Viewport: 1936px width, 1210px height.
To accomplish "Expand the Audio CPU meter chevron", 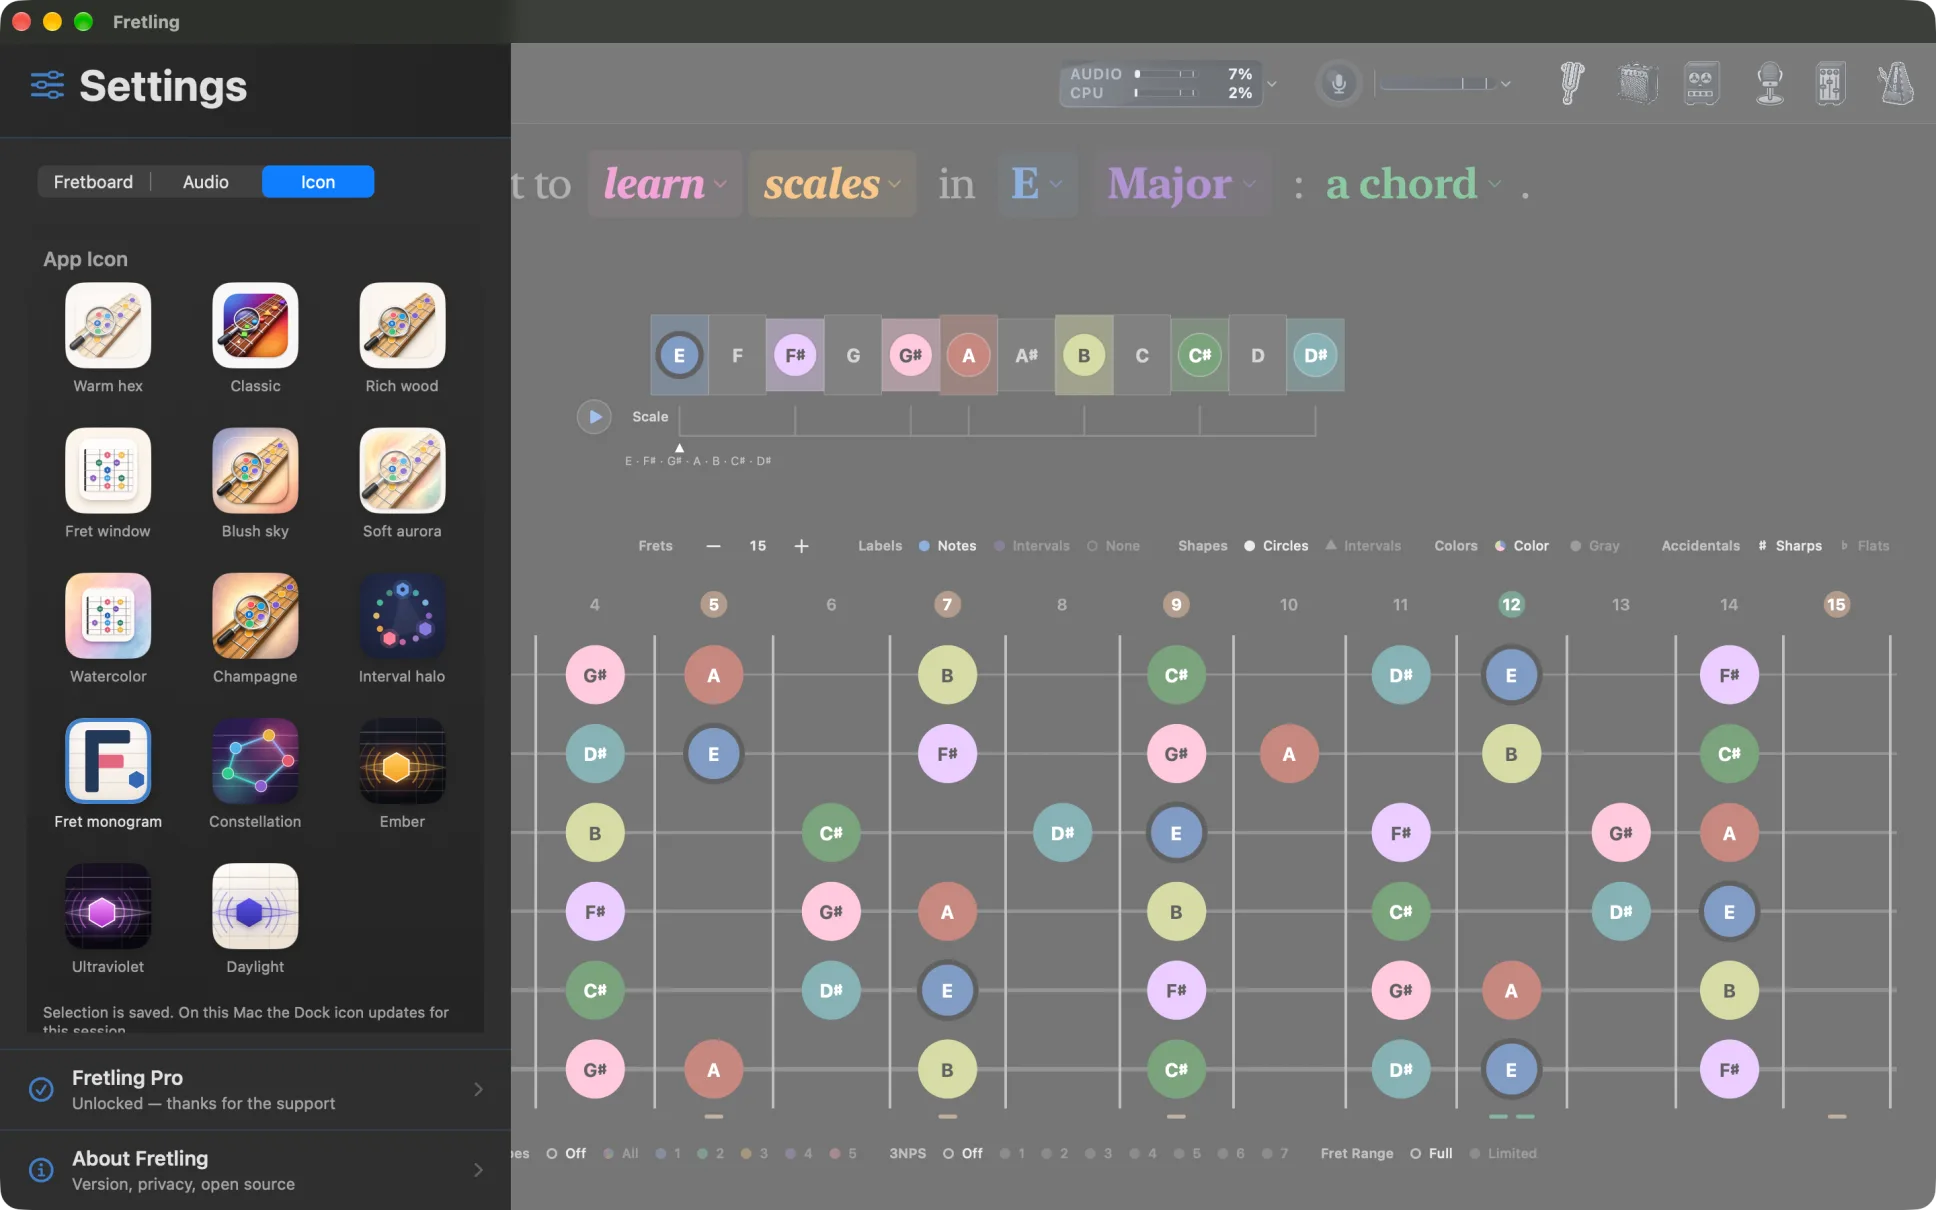I will tap(1272, 84).
